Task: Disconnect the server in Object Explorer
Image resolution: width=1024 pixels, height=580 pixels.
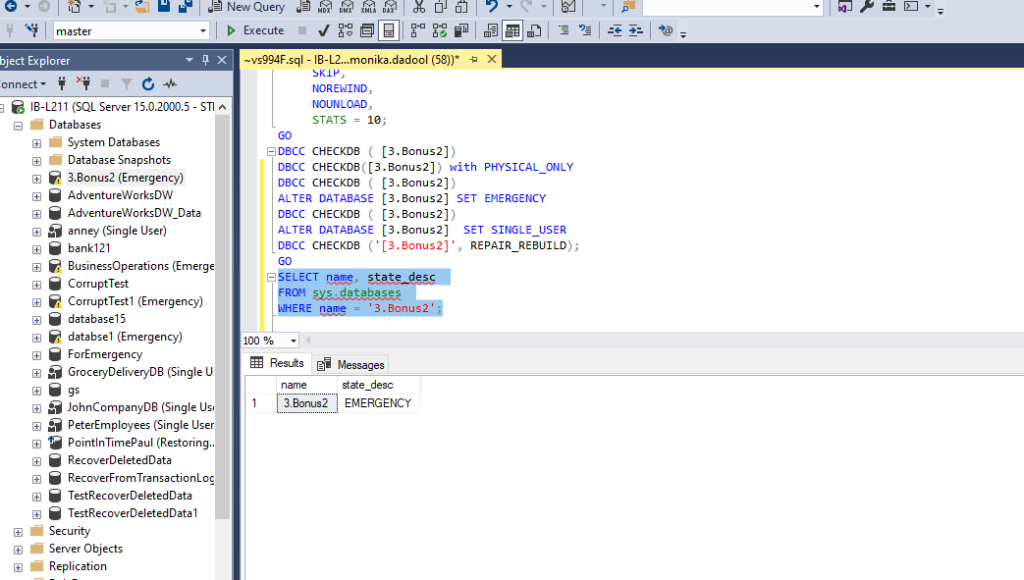Action: [85, 84]
